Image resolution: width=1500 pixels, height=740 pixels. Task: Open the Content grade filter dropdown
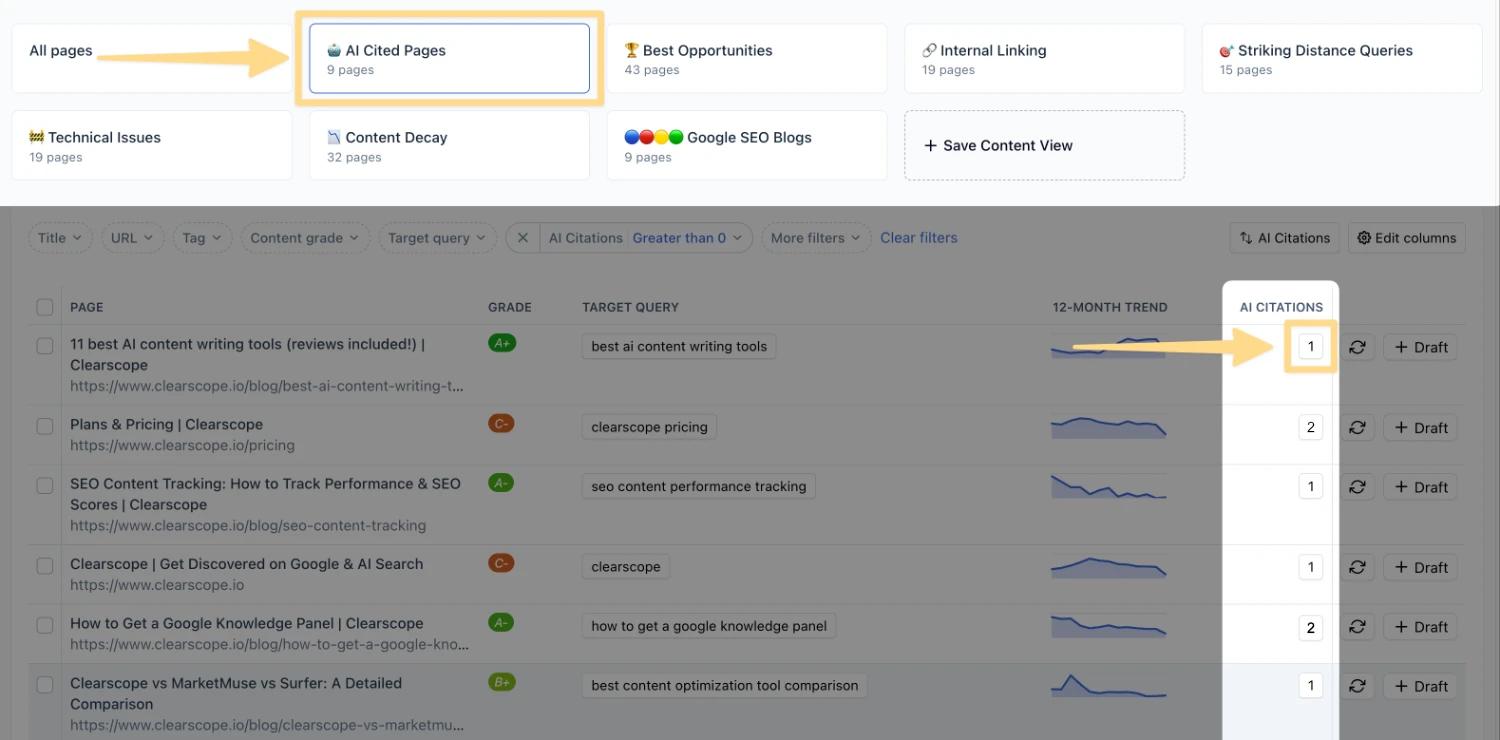point(305,238)
